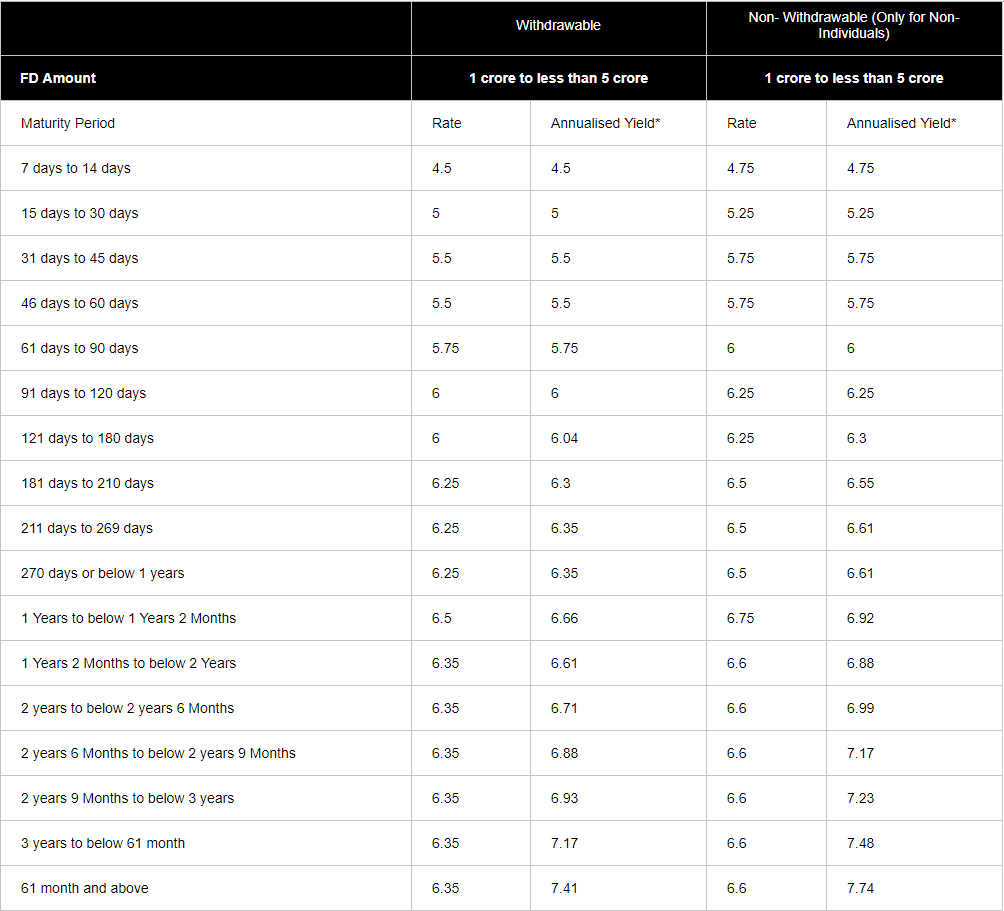Click the 15 days to 30 days cell
Screen dimensions: 1004x911
point(206,213)
